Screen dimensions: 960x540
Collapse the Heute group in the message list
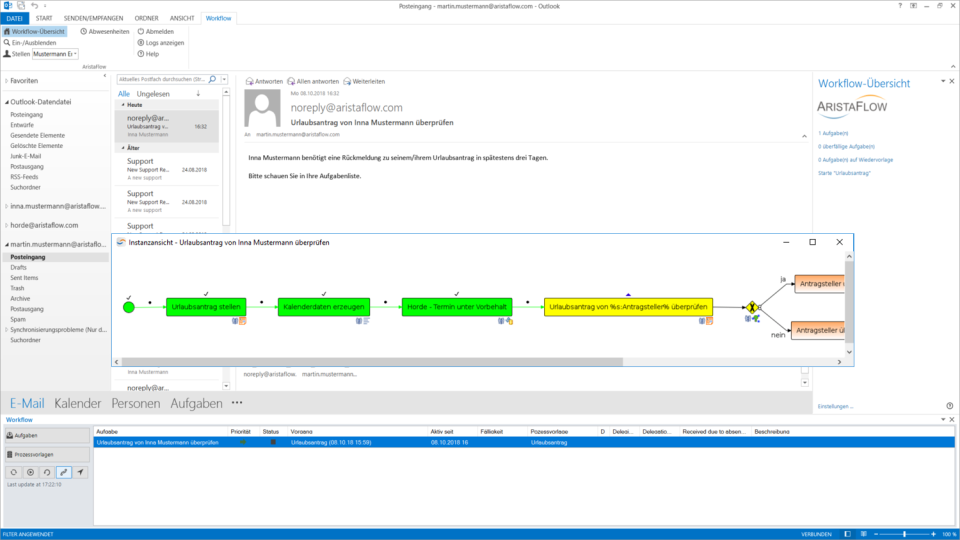point(123,105)
